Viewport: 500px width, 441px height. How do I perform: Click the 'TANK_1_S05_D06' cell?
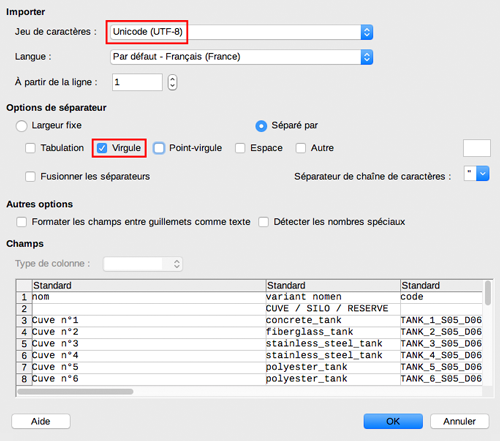click(x=441, y=320)
